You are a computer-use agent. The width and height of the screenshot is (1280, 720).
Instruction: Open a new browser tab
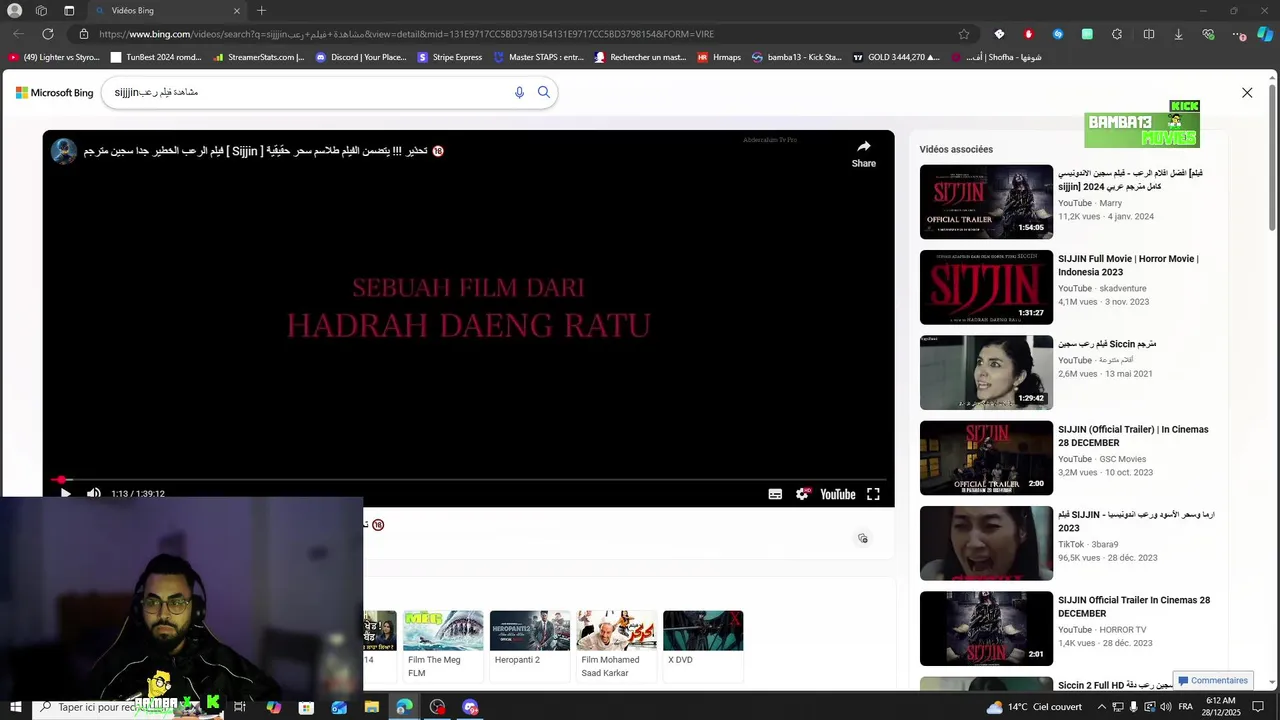coord(261,11)
